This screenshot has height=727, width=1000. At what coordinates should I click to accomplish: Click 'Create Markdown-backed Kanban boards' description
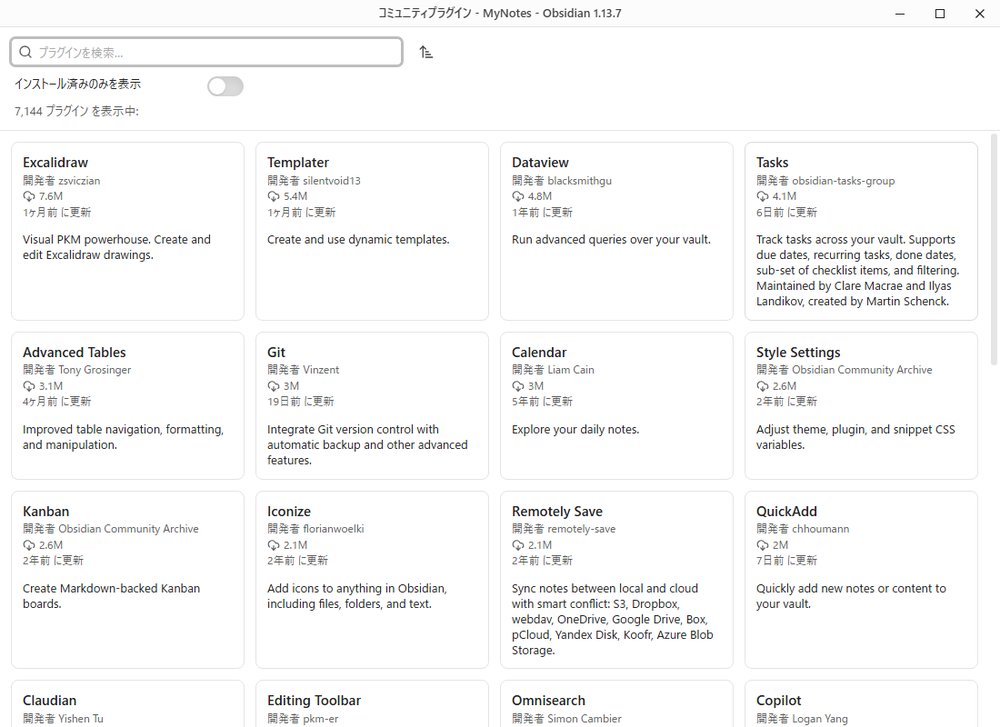(x=112, y=596)
